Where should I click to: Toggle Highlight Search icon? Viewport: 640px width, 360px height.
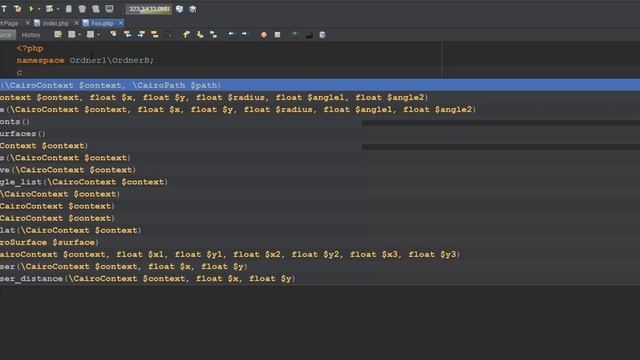155,35
